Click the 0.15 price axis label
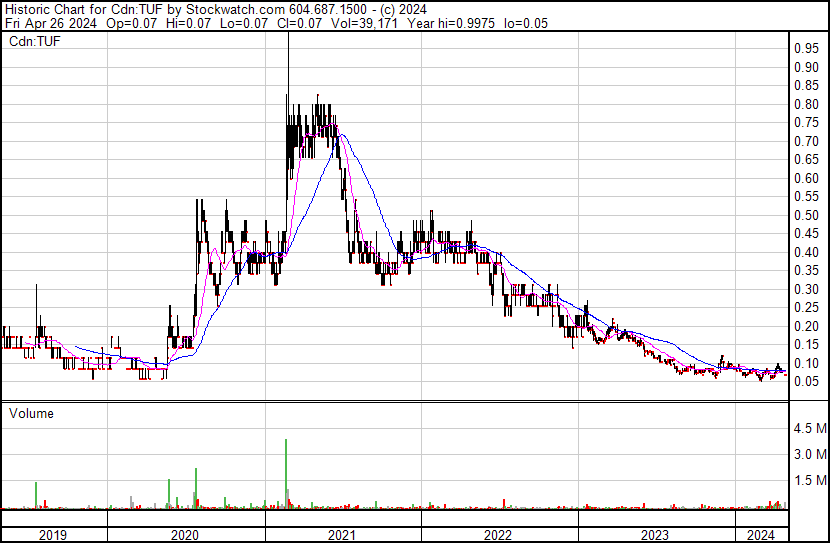Image resolution: width=830 pixels, height=543 pixels. (x=806, y=345)
